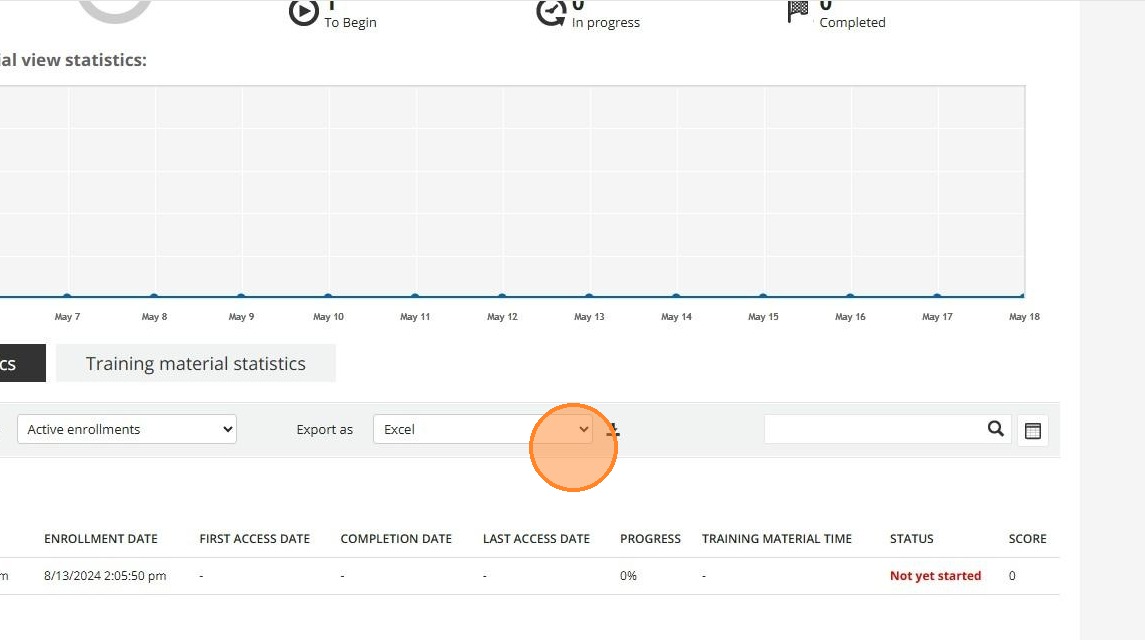Sort by FIRST ACCESS DATE column header
The width and height of the screenshot is (1145, 640).
pyautogui.click(x=255, y=538)
